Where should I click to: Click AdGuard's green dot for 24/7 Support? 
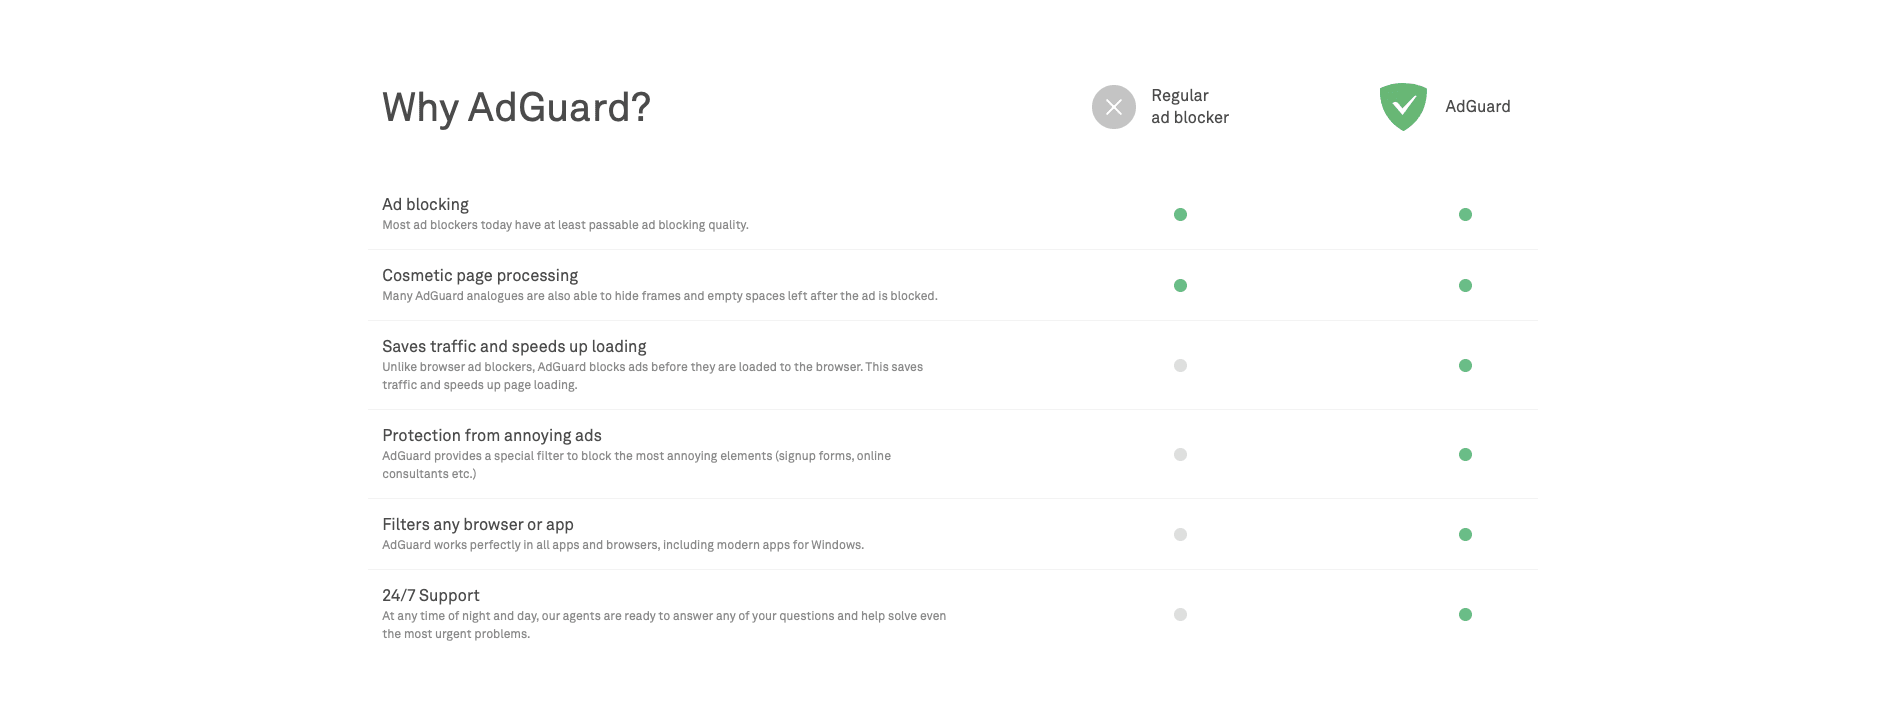(x=1465, y=614)
